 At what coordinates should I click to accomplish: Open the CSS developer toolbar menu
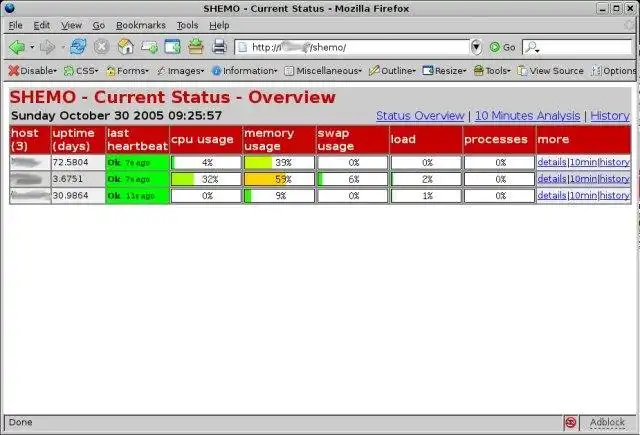pos(81,71)
